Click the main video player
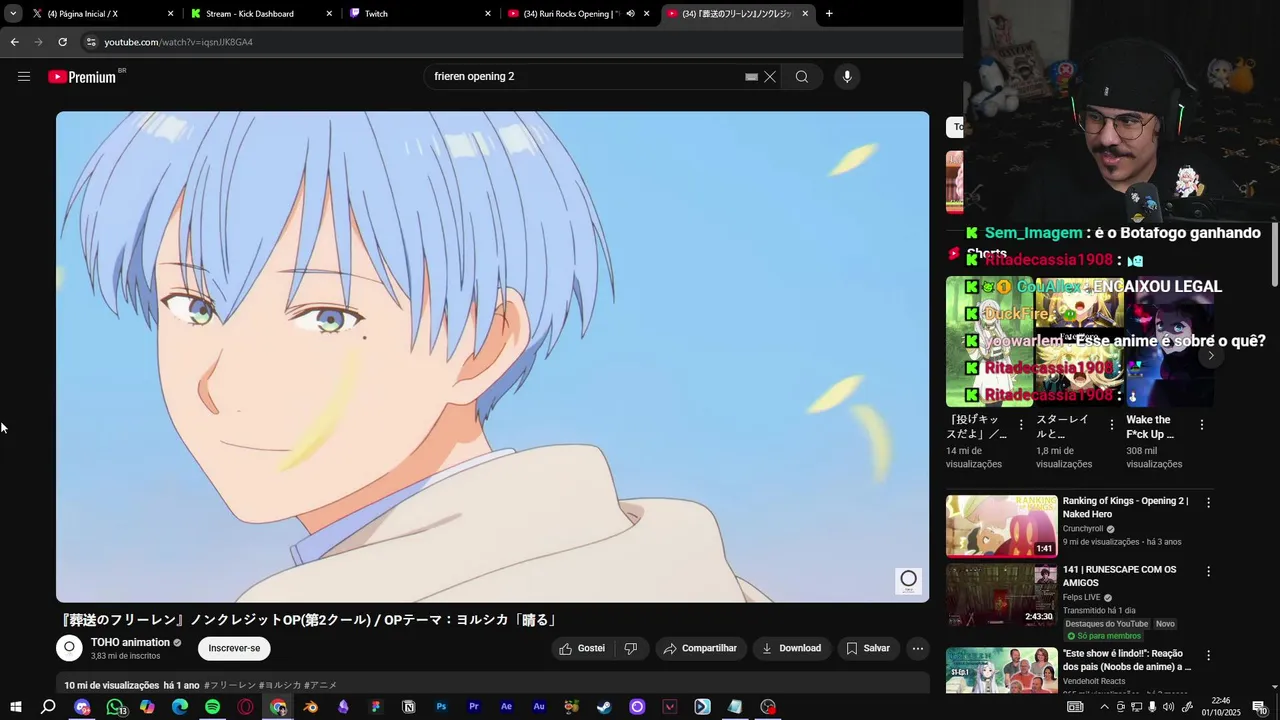 (x=492, y=357)
